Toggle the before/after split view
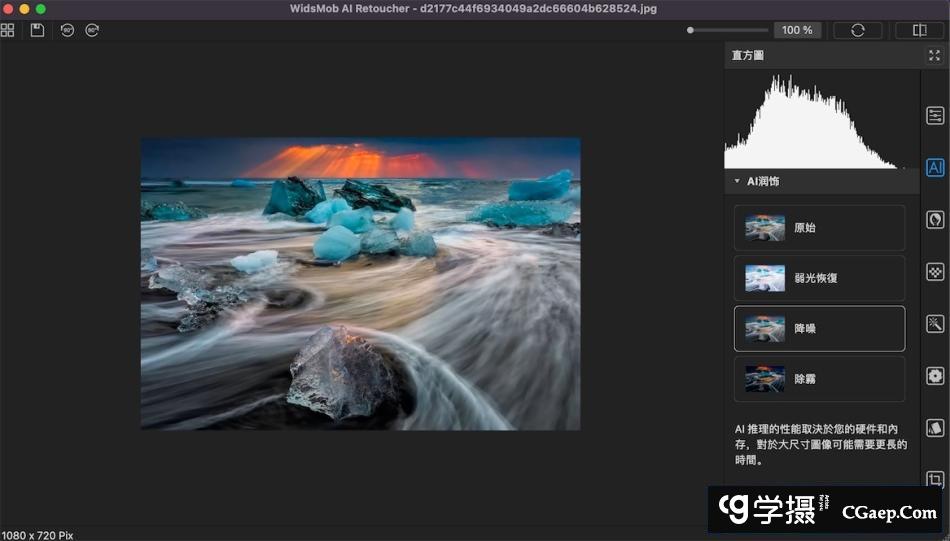 point(918,30)
